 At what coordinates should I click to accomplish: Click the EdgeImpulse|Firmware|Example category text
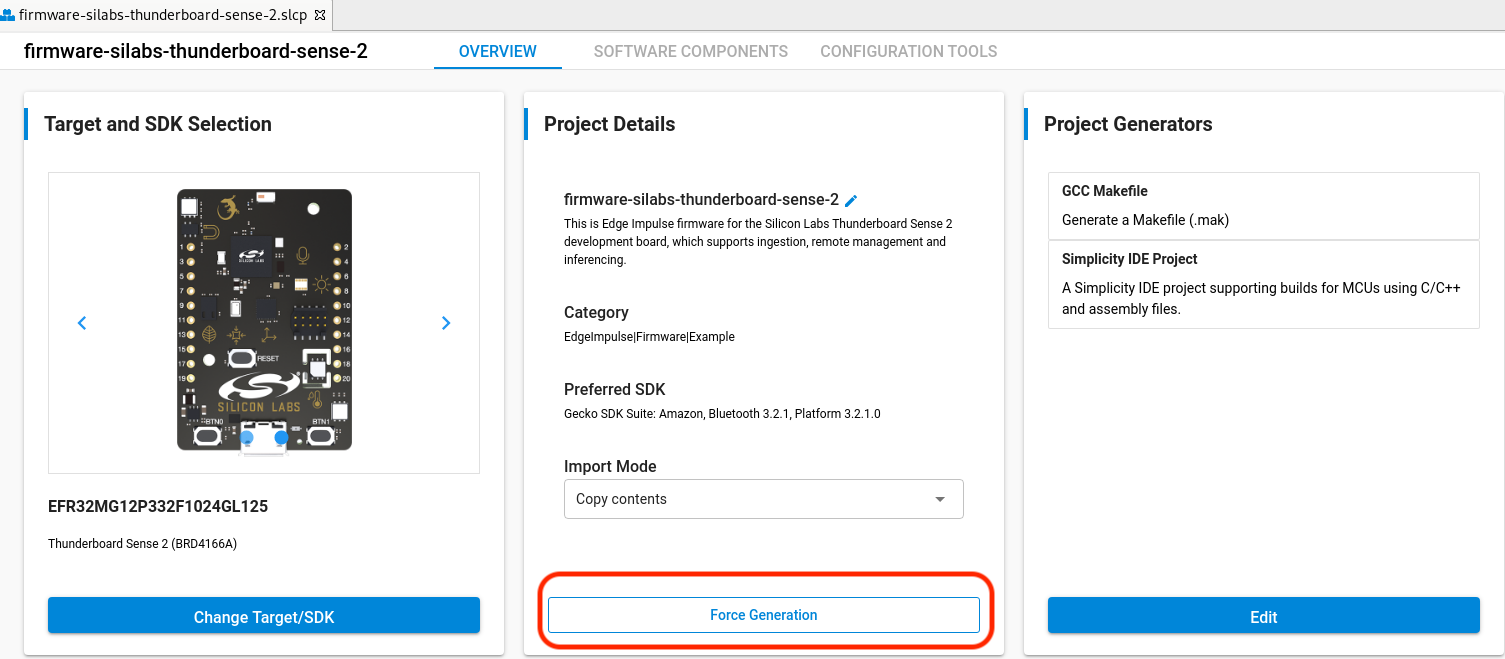coord(649,337)
